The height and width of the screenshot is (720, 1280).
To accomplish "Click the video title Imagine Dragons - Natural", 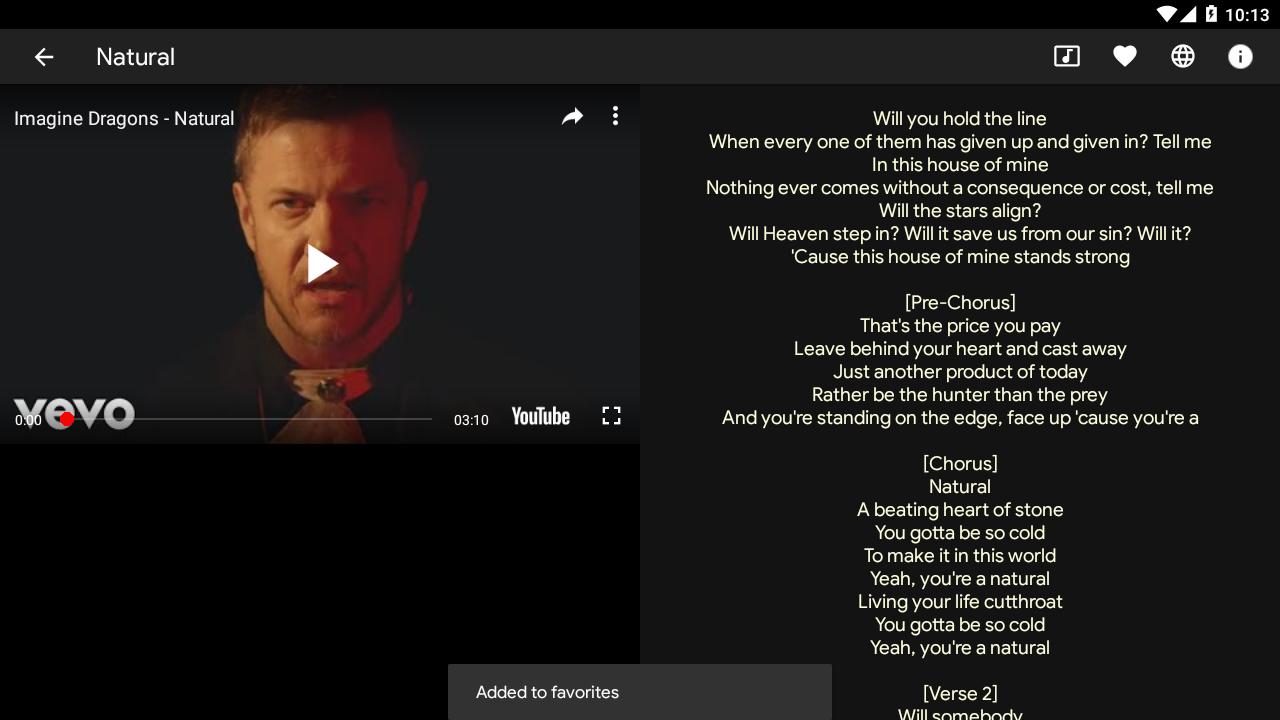I will point(124,118).
